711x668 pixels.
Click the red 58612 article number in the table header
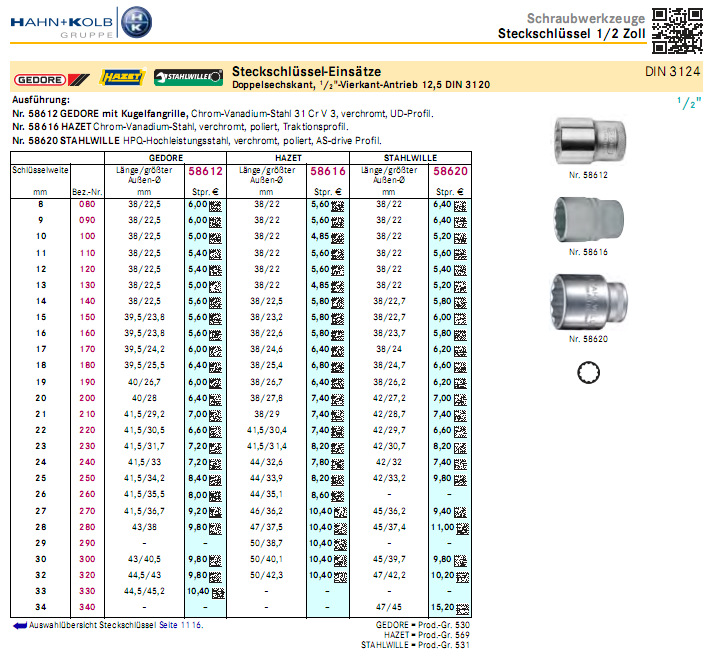coord(205,171)
